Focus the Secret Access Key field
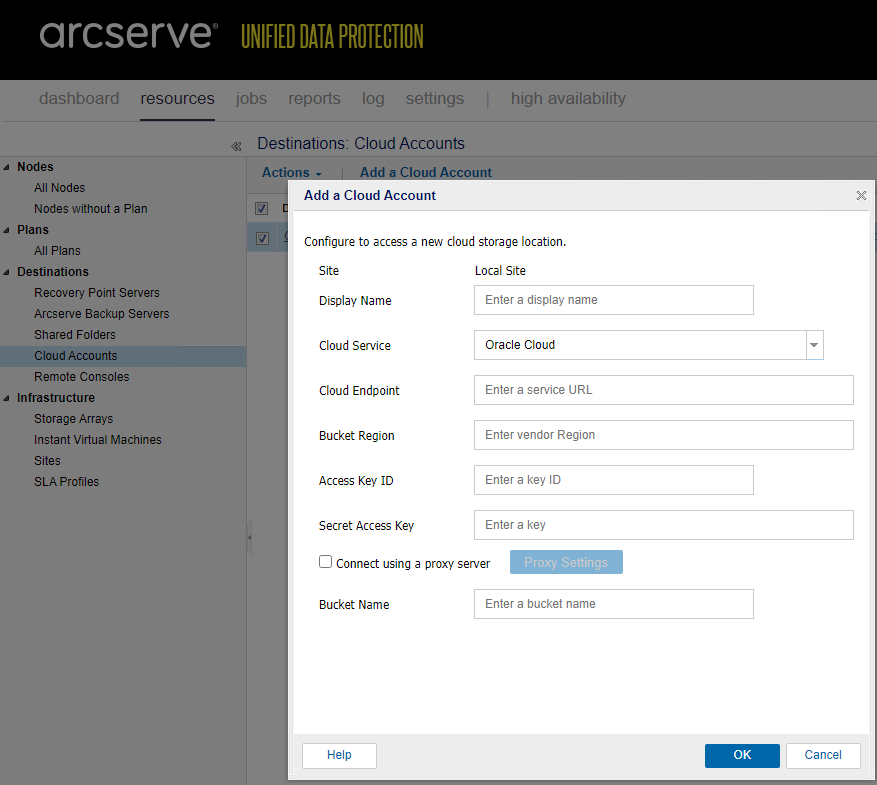 tap(663, 525)
